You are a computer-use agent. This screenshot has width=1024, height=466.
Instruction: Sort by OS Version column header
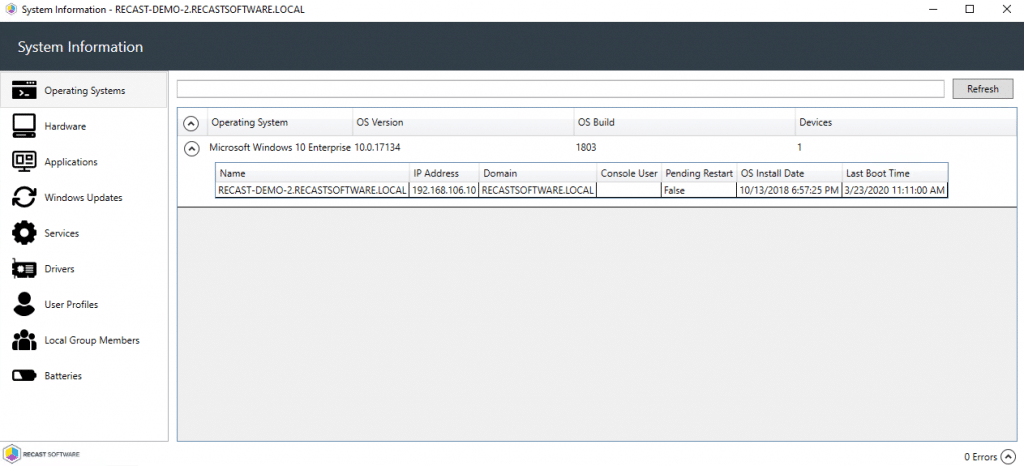(x=462, y=123)
